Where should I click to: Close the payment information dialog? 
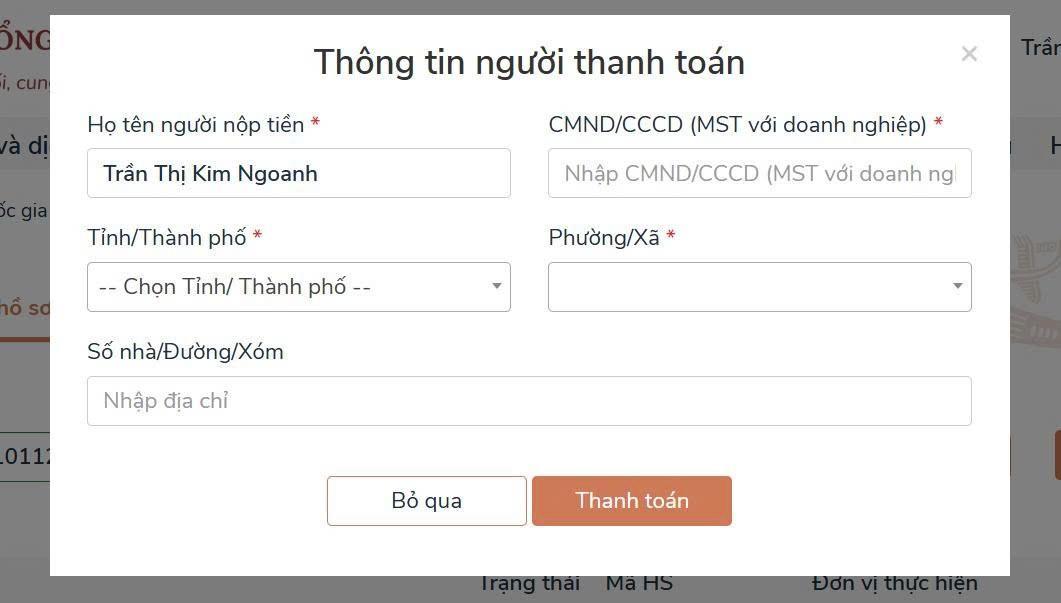968,54
